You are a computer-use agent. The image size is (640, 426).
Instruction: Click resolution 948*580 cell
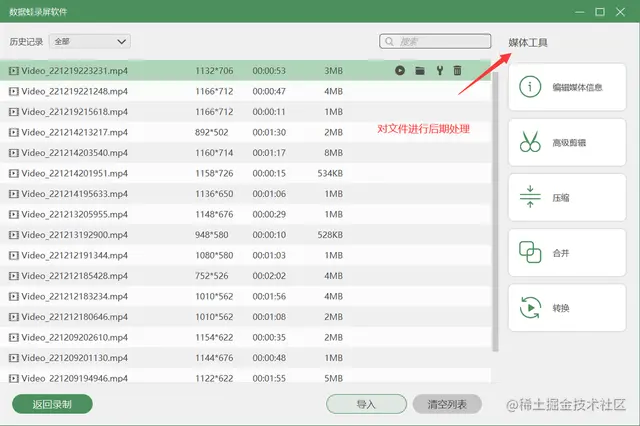[x=211, y=235]
